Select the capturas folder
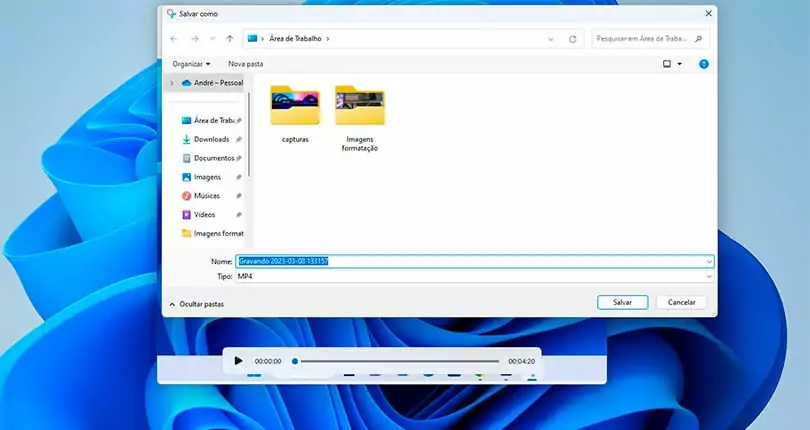The width and height of the screenshot is (810, 430). 295,115
